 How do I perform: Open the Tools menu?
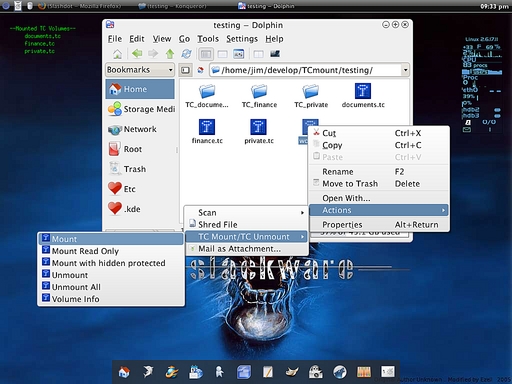[x=208, y=39]
